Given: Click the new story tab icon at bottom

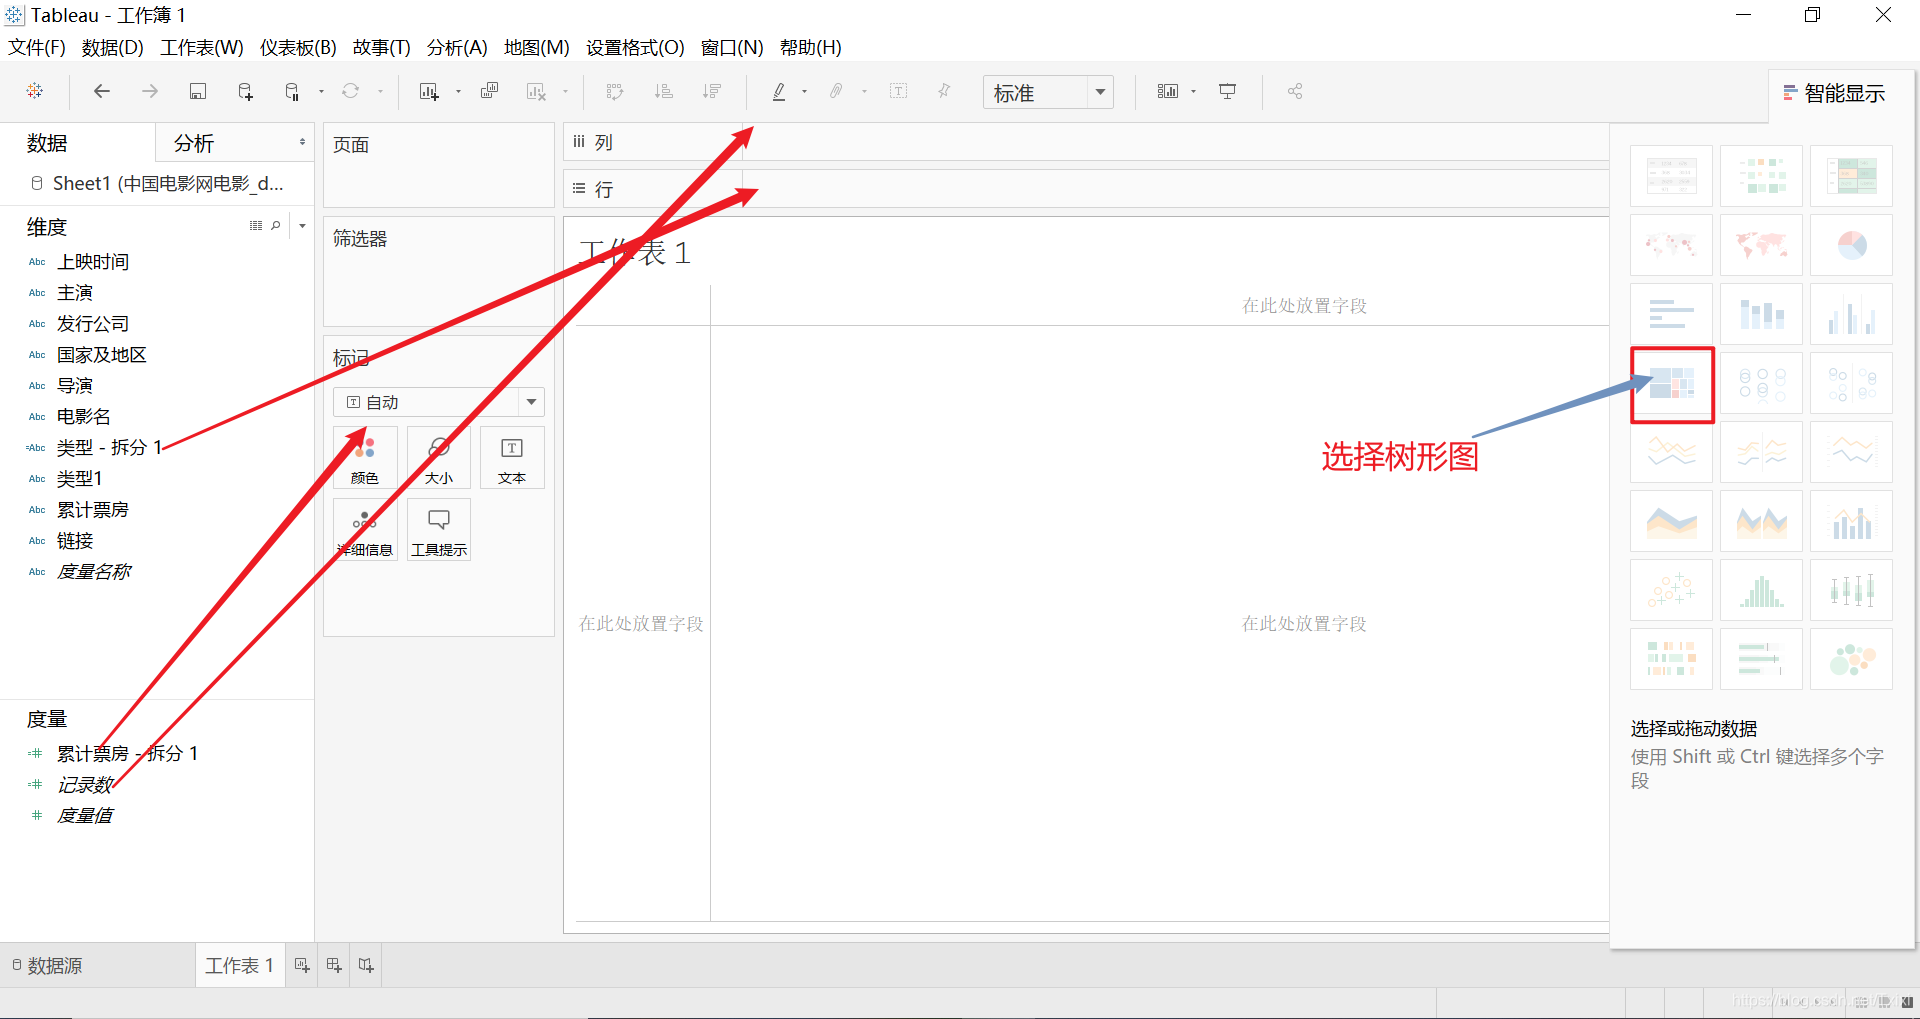Looking at the screenshot, I should [x=366, y=965].
